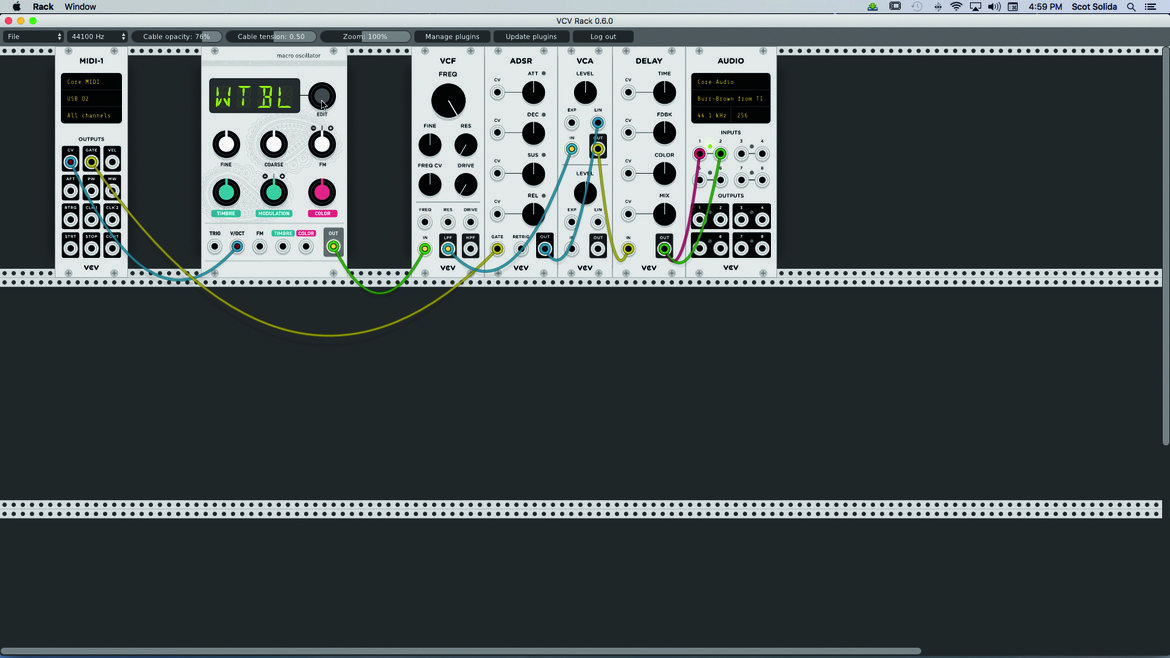Open the 44.1 kHz audio rate selector
This screenshot has height=658, width=1170.
point(712,116)
